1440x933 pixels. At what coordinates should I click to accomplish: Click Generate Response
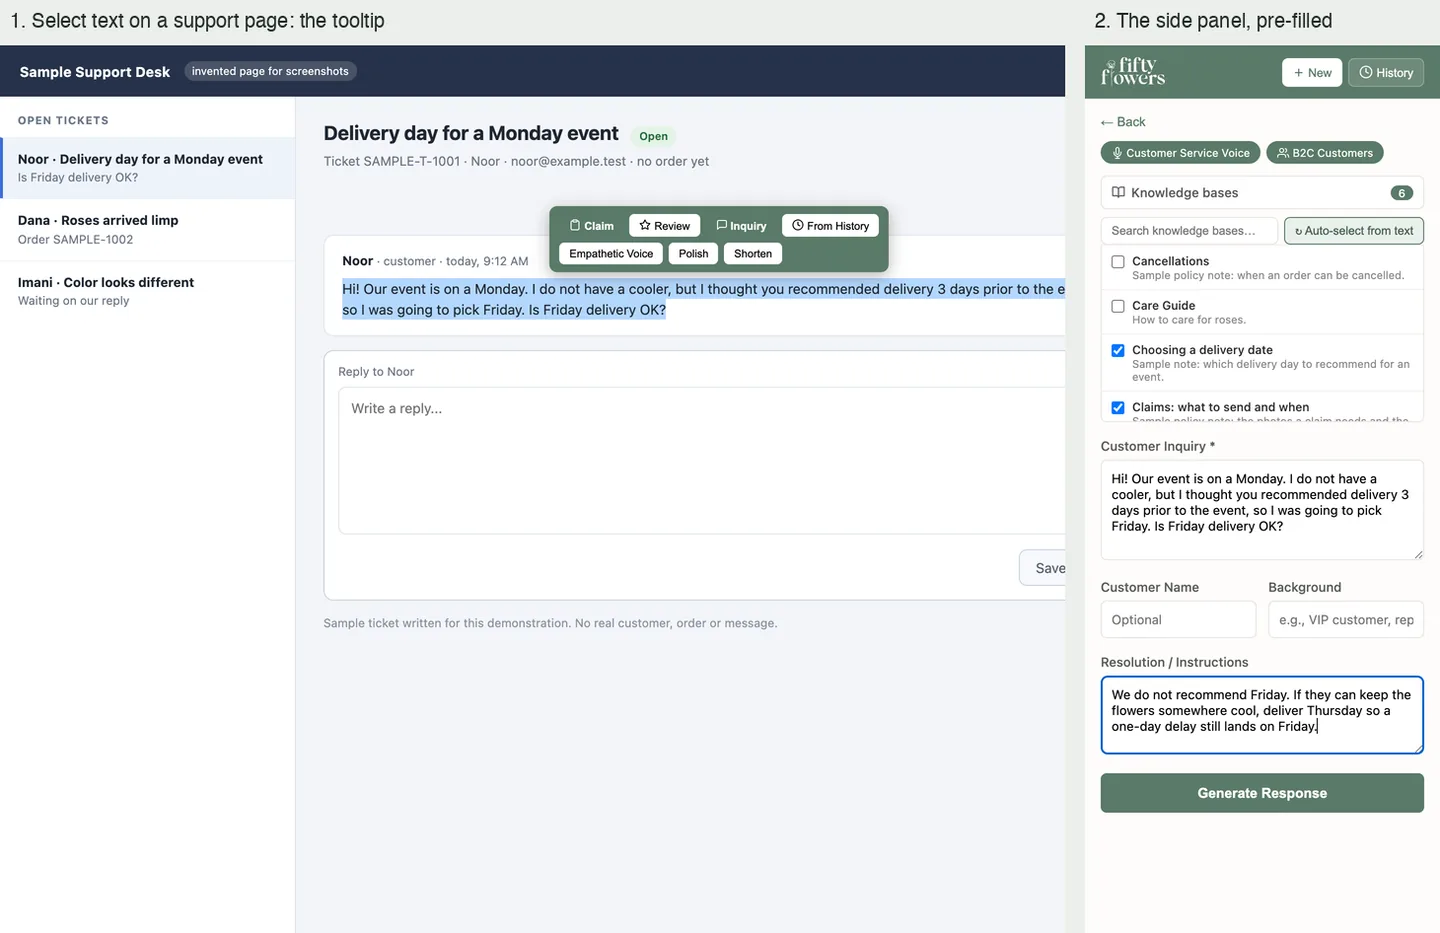point(1262,793)
